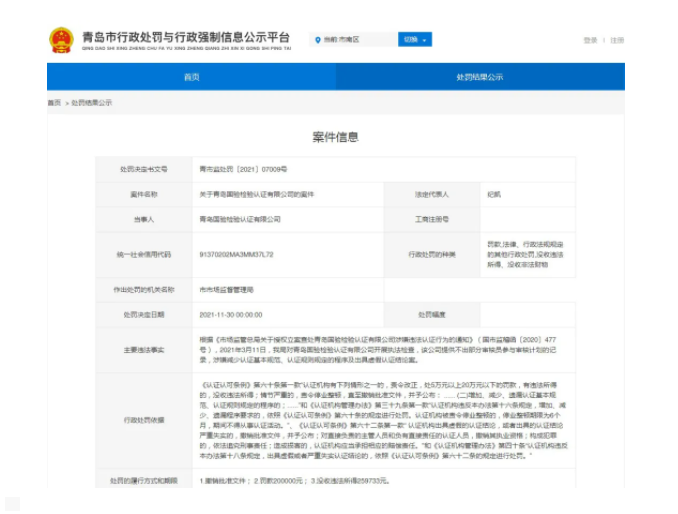
Task: Click the 案件信息 heading
Action: tap(335, 137)
